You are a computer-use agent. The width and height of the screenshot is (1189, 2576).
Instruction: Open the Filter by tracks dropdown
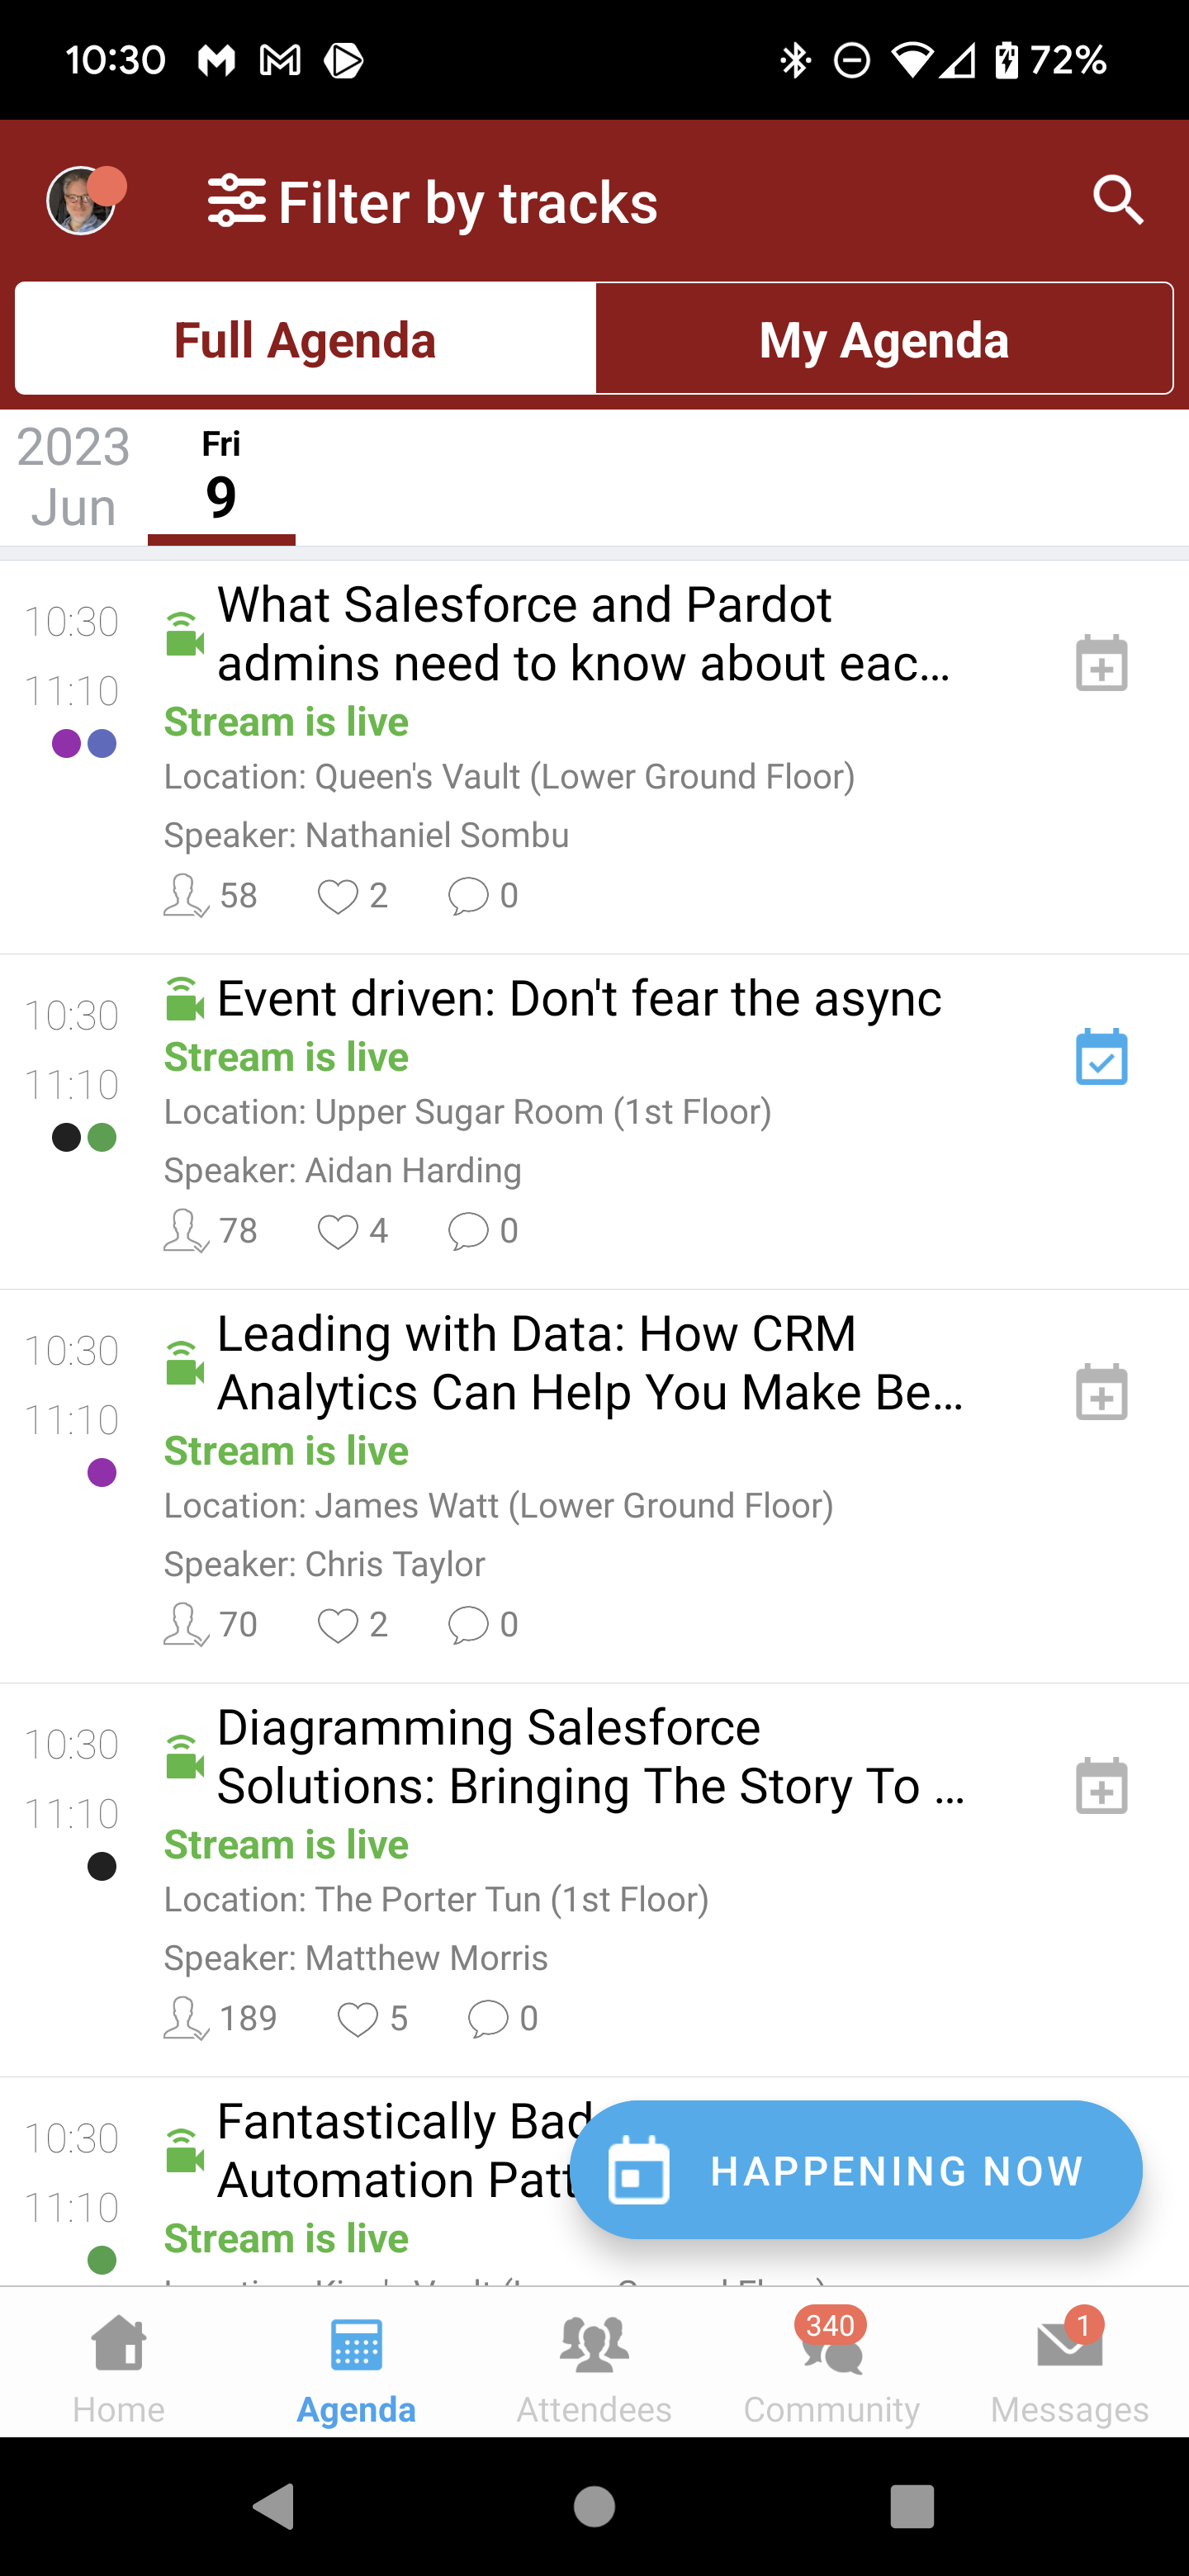(x=433, y=203)
